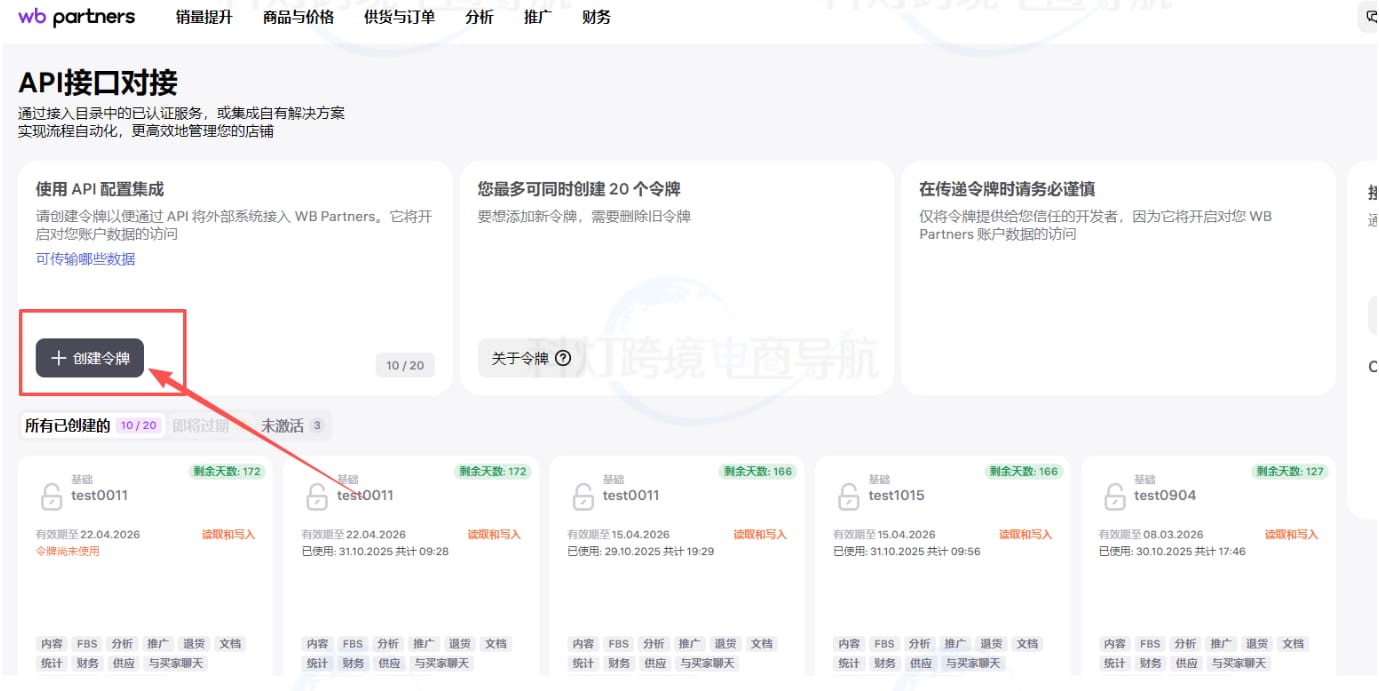
Task: Expand the 分析 navigation menu
Action: tap(479, 17)
